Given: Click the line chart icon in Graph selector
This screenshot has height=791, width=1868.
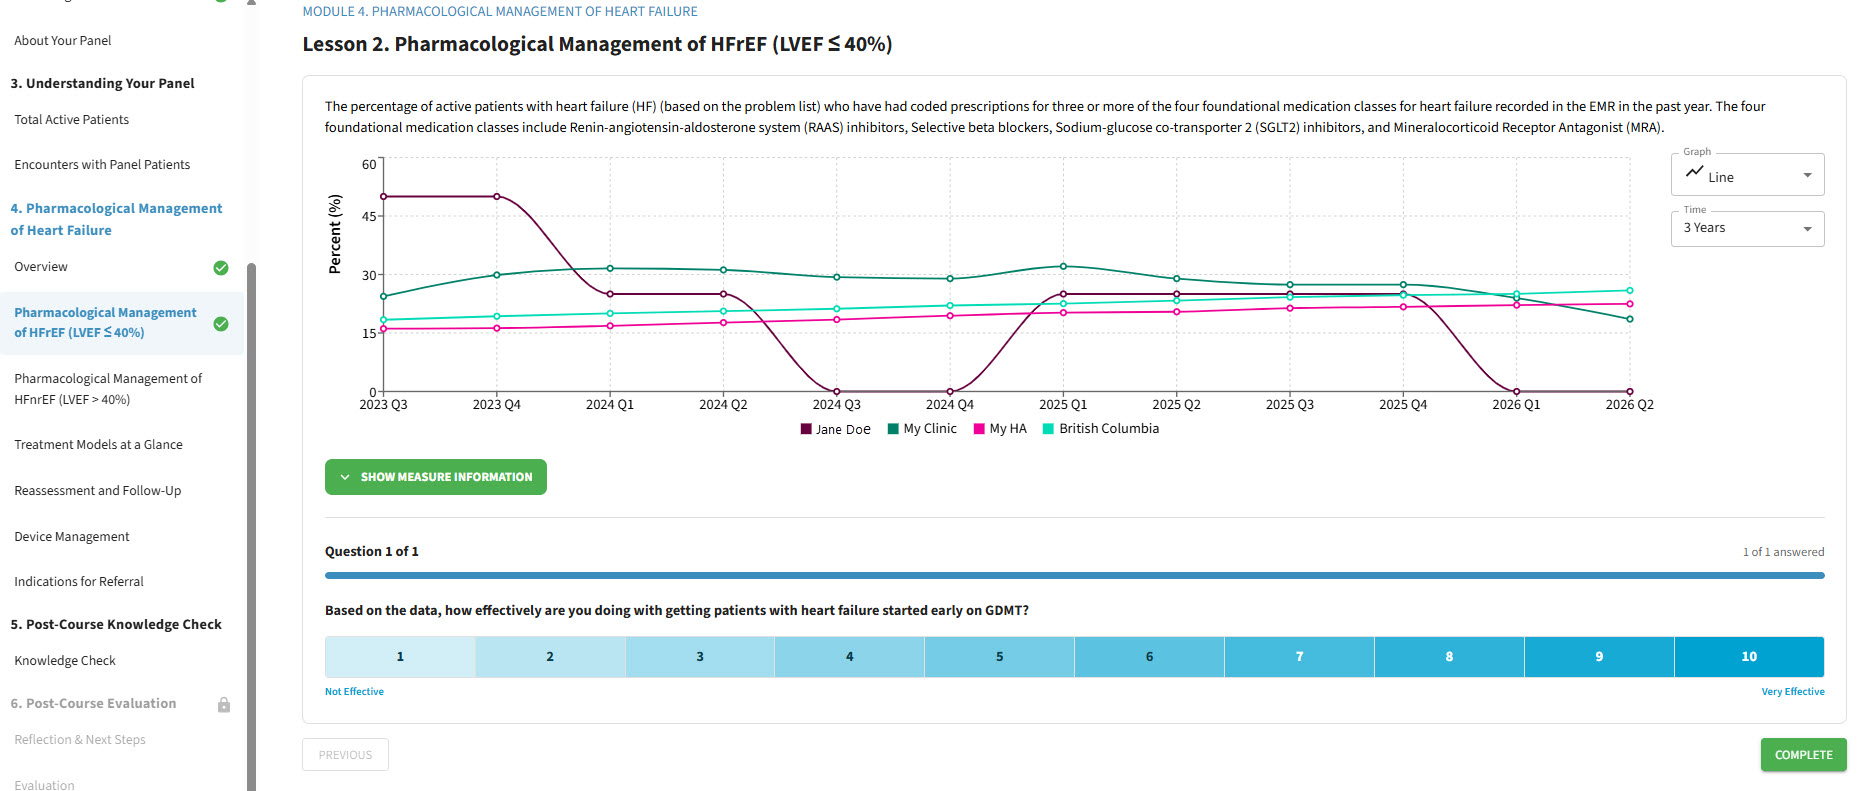Looking at the screenshot, I should pos(1694,172).
